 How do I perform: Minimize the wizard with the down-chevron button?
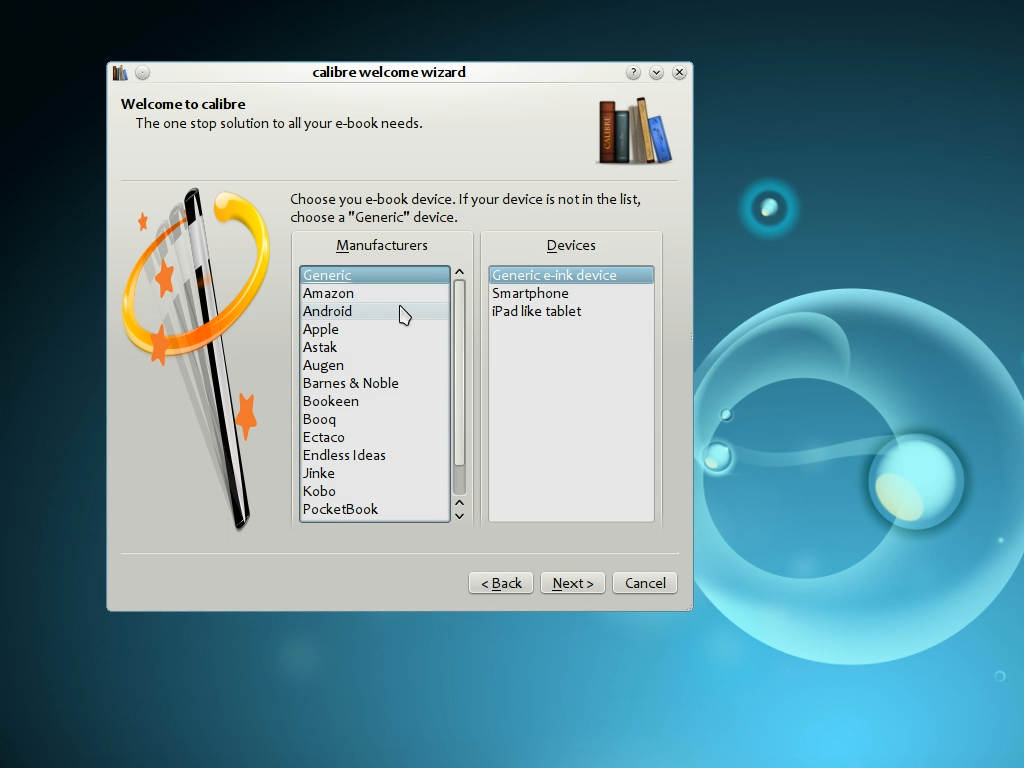pos(657,73)
